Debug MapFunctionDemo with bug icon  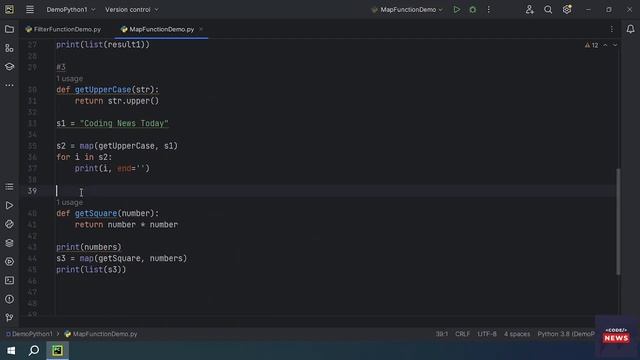tap(473, 9)
